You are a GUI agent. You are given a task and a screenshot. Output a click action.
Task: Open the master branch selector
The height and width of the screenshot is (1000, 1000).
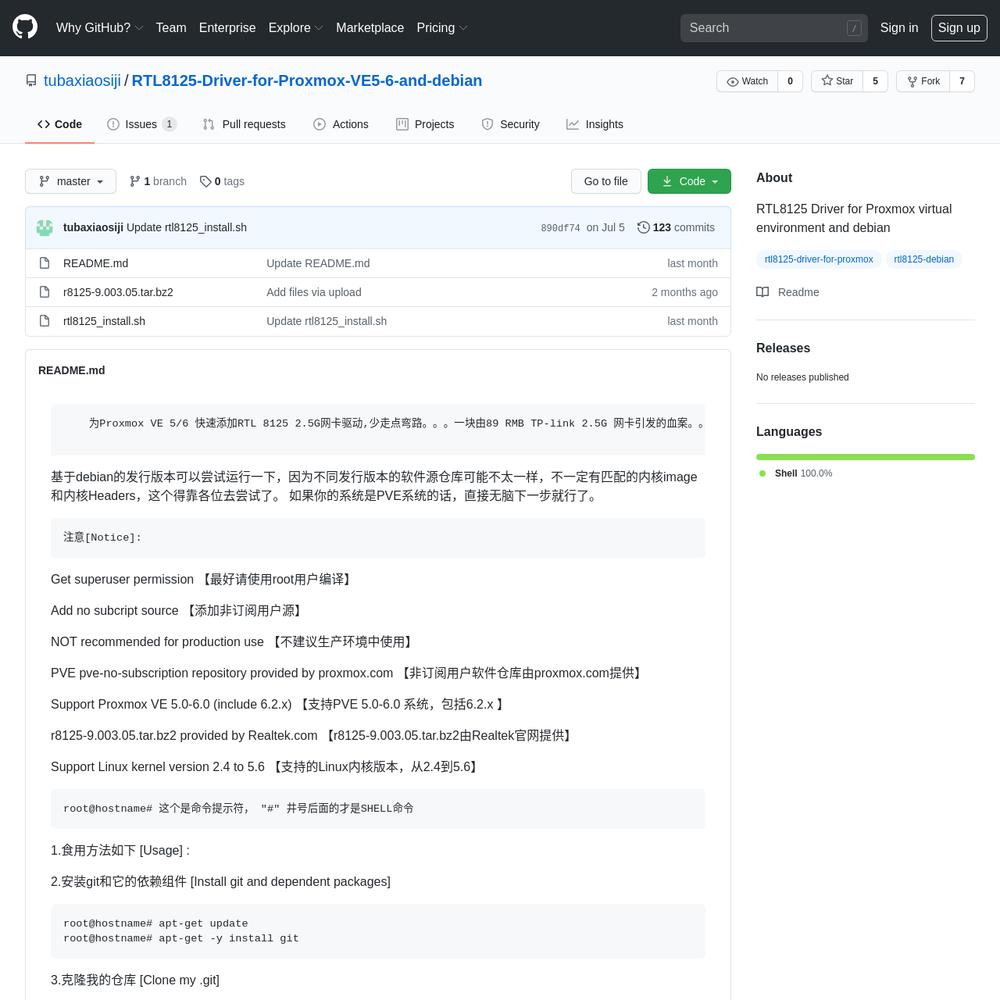71,181
